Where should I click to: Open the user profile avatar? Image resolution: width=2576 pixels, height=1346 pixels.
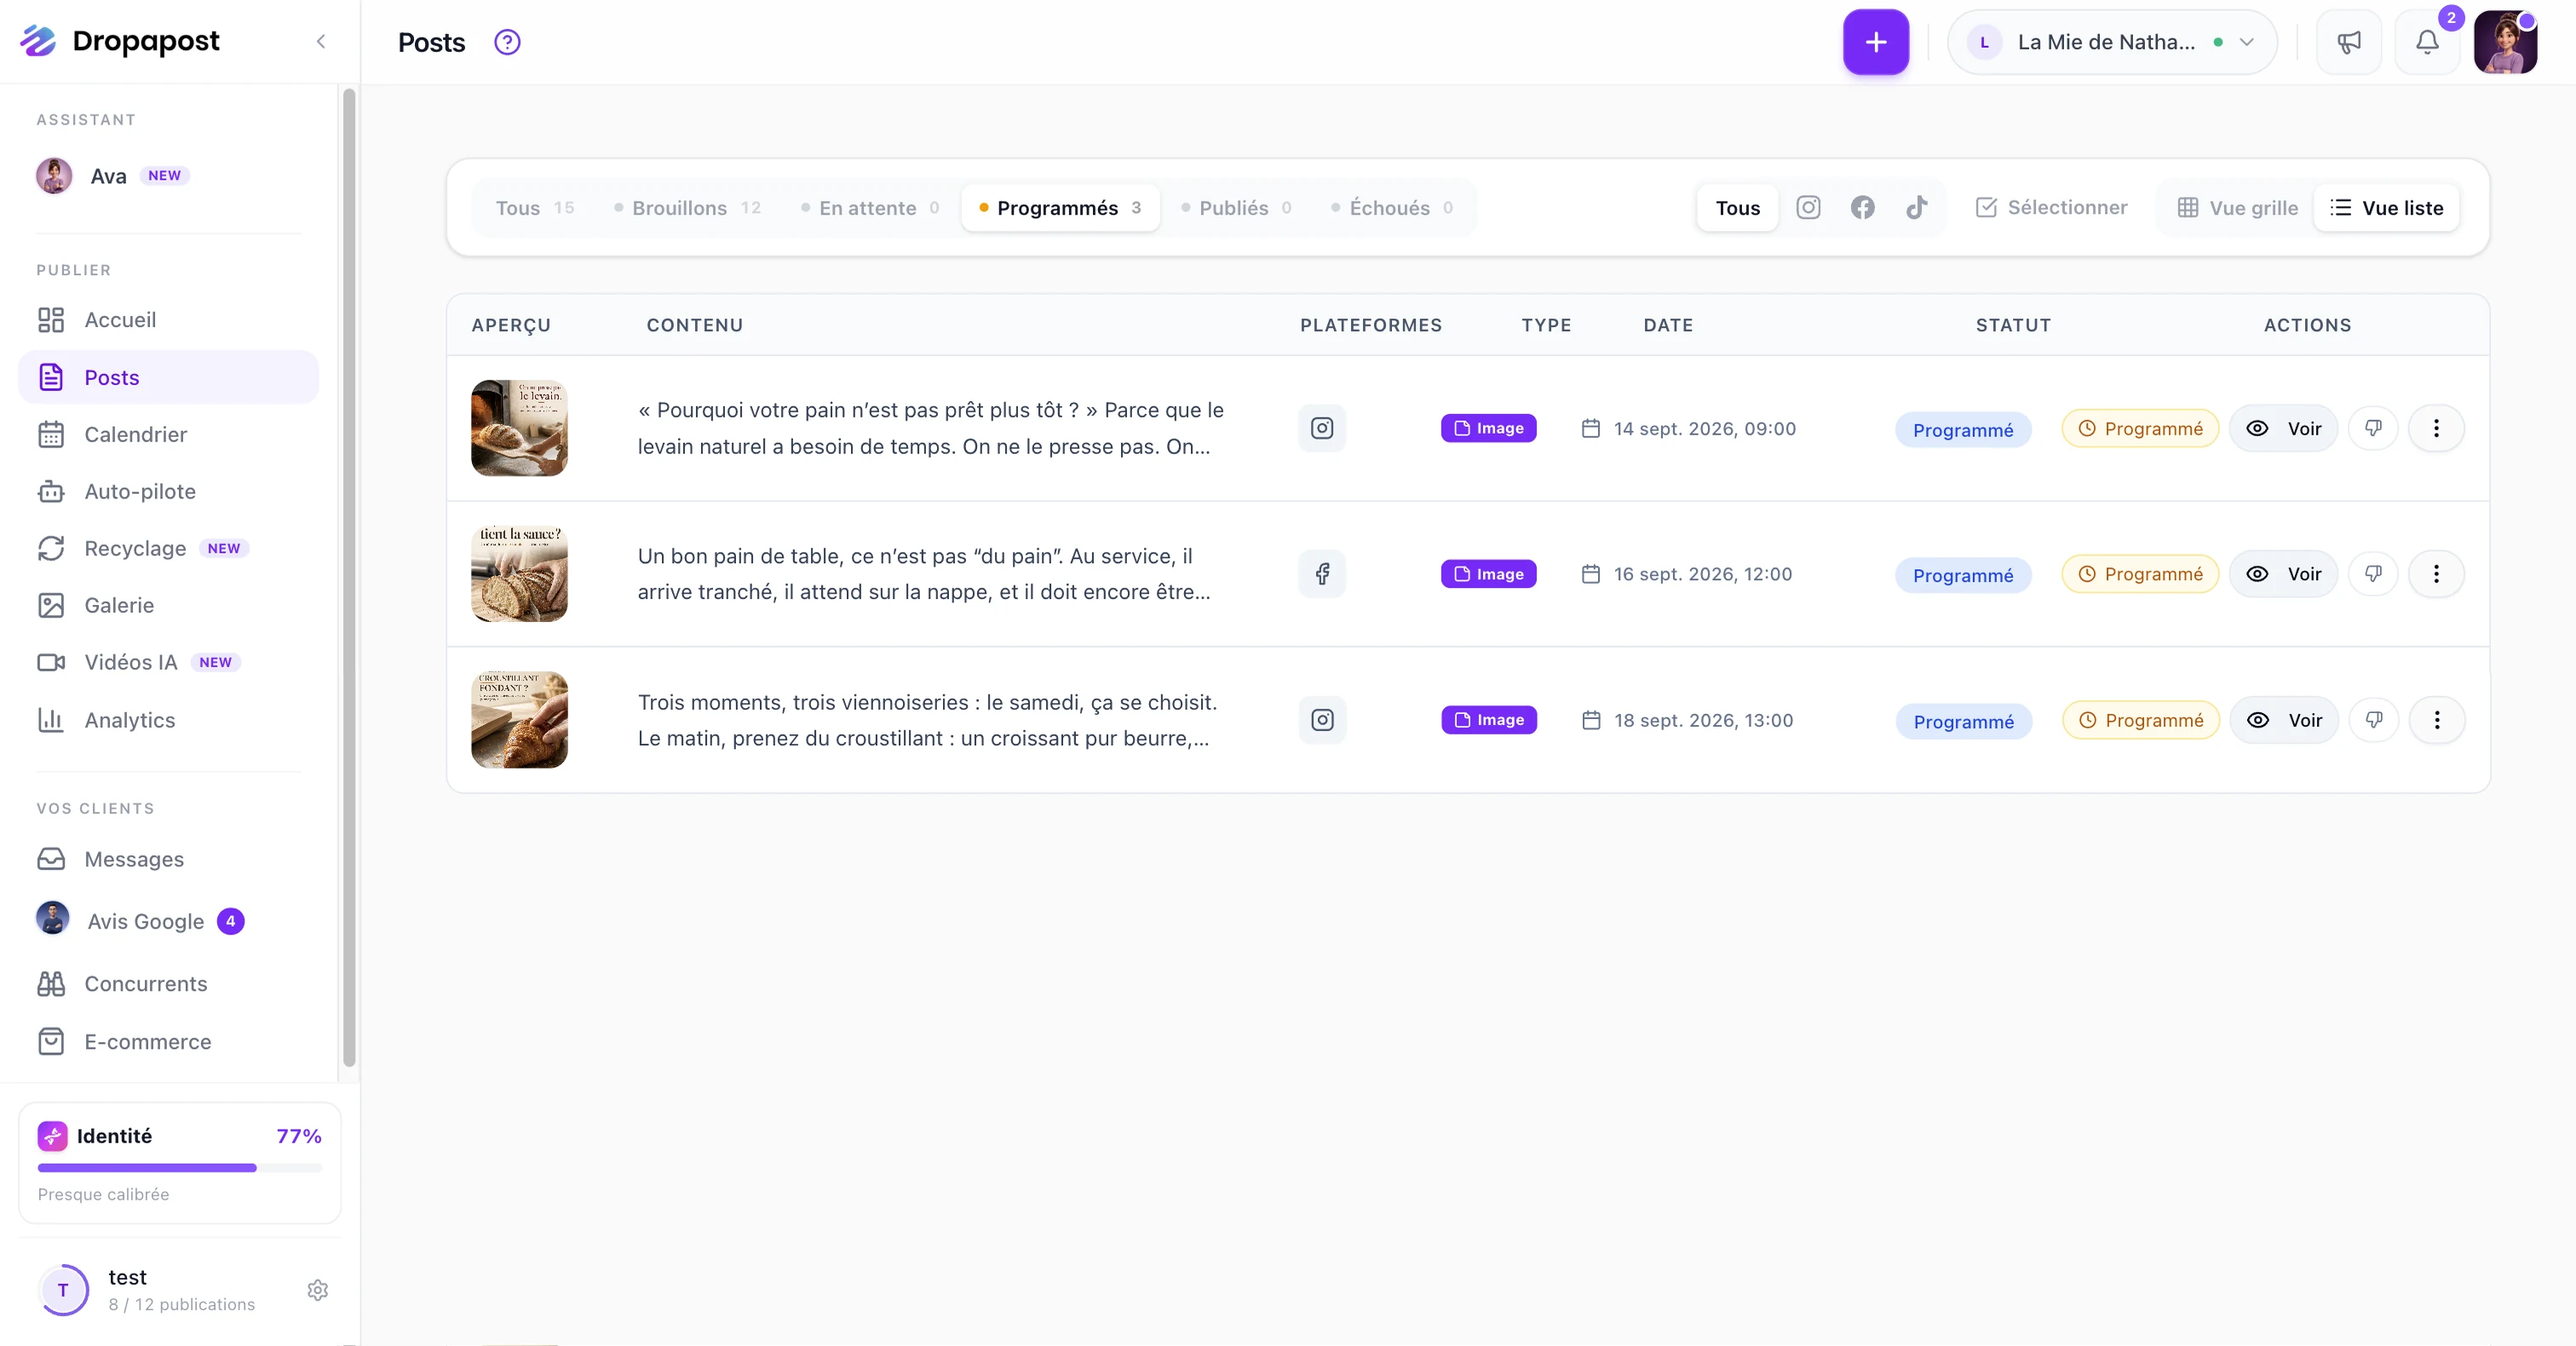pos(2505,42)
